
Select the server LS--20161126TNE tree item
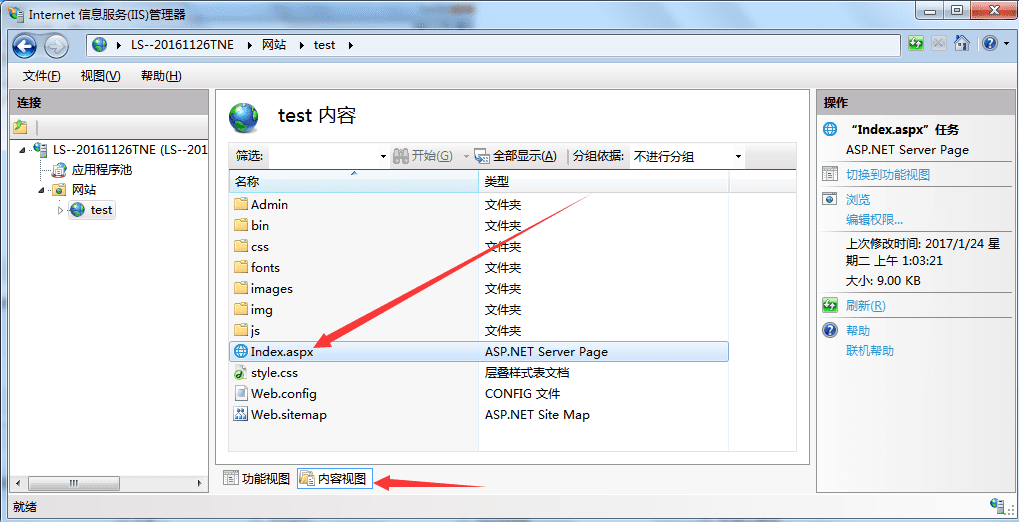click(130, 150)
